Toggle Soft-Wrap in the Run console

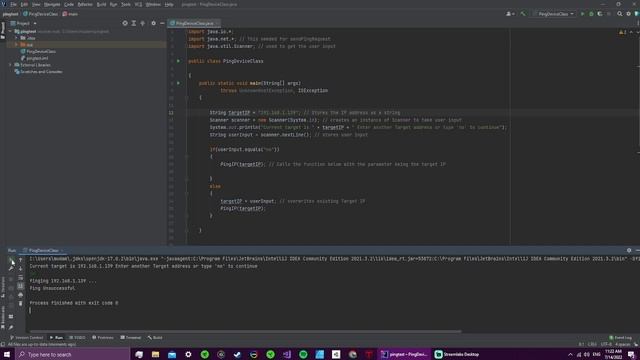(x=20, y=277)
